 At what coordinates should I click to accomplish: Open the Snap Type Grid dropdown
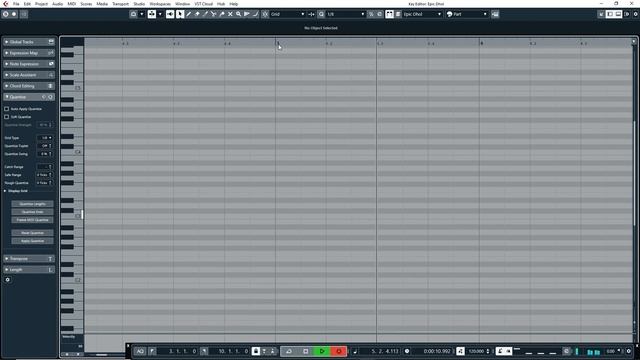coord(288,14)
